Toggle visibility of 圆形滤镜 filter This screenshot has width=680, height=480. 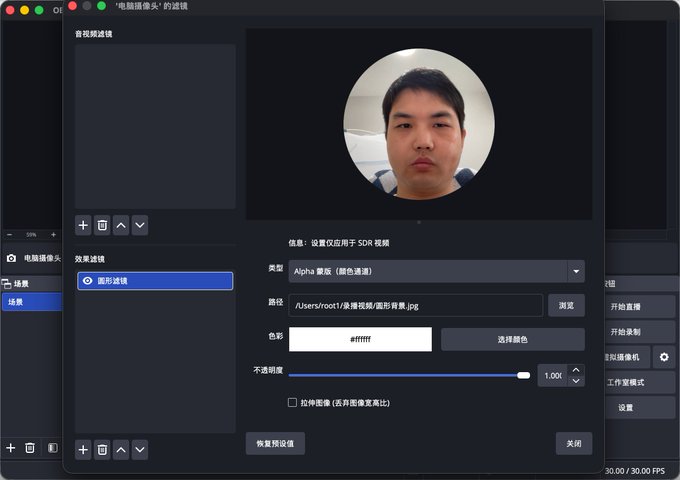(88, 281)
